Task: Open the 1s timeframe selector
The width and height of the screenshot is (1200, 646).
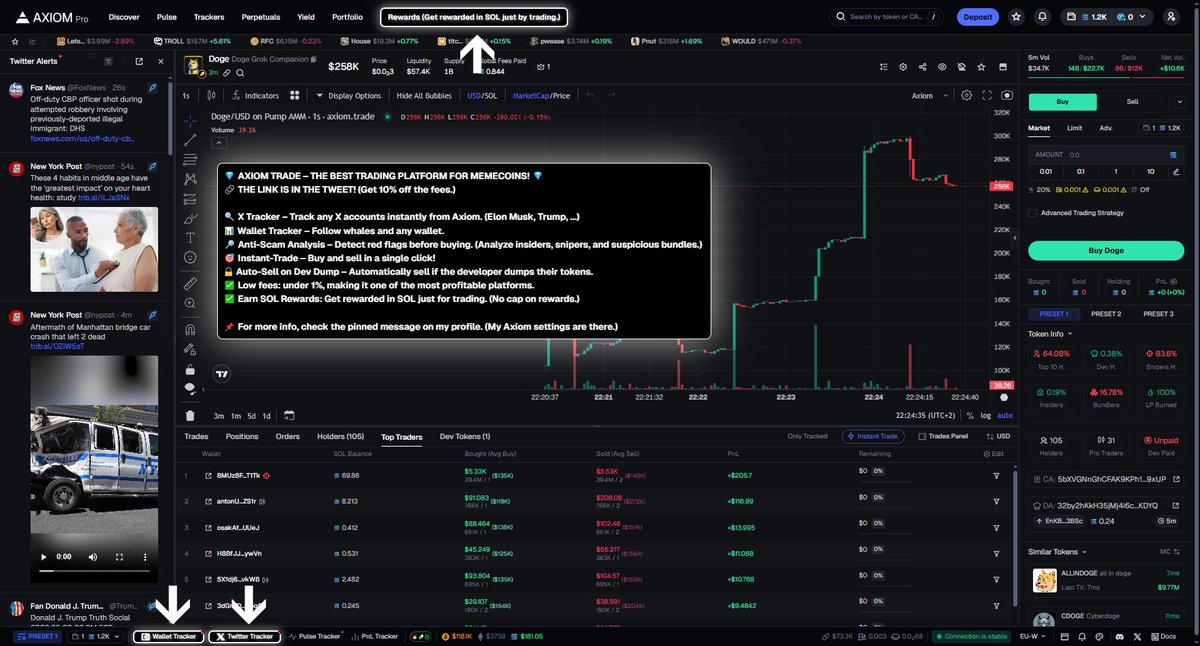Action: point(186,96)
